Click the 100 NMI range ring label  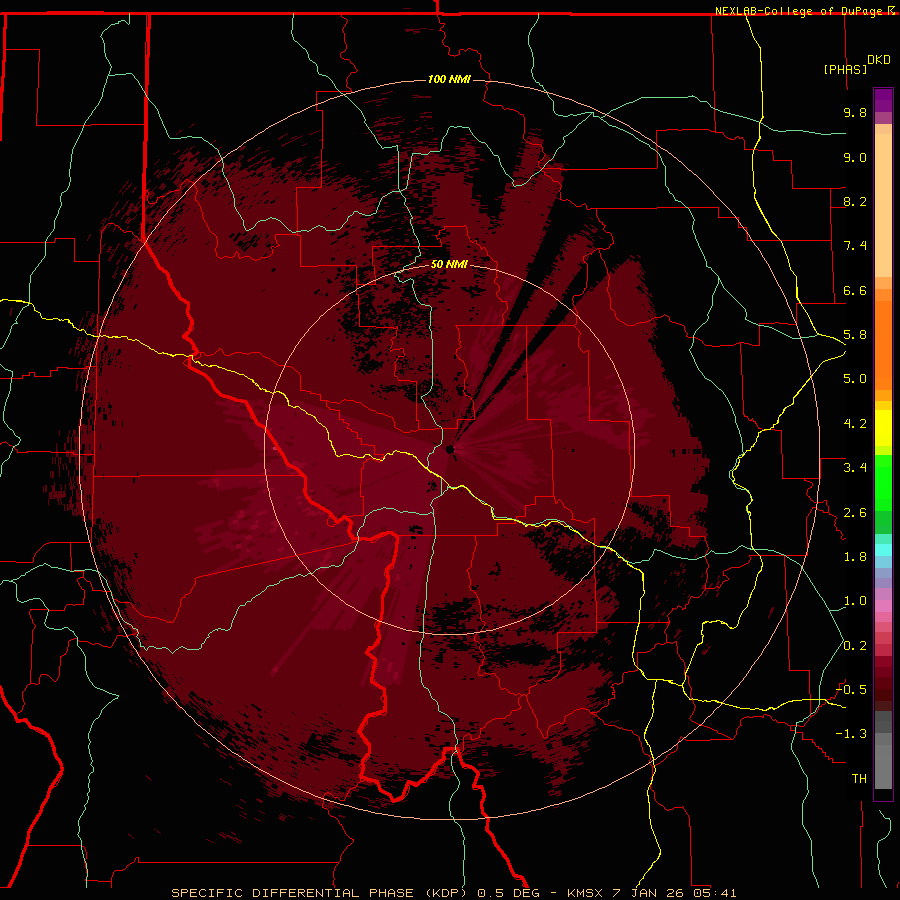449,79
